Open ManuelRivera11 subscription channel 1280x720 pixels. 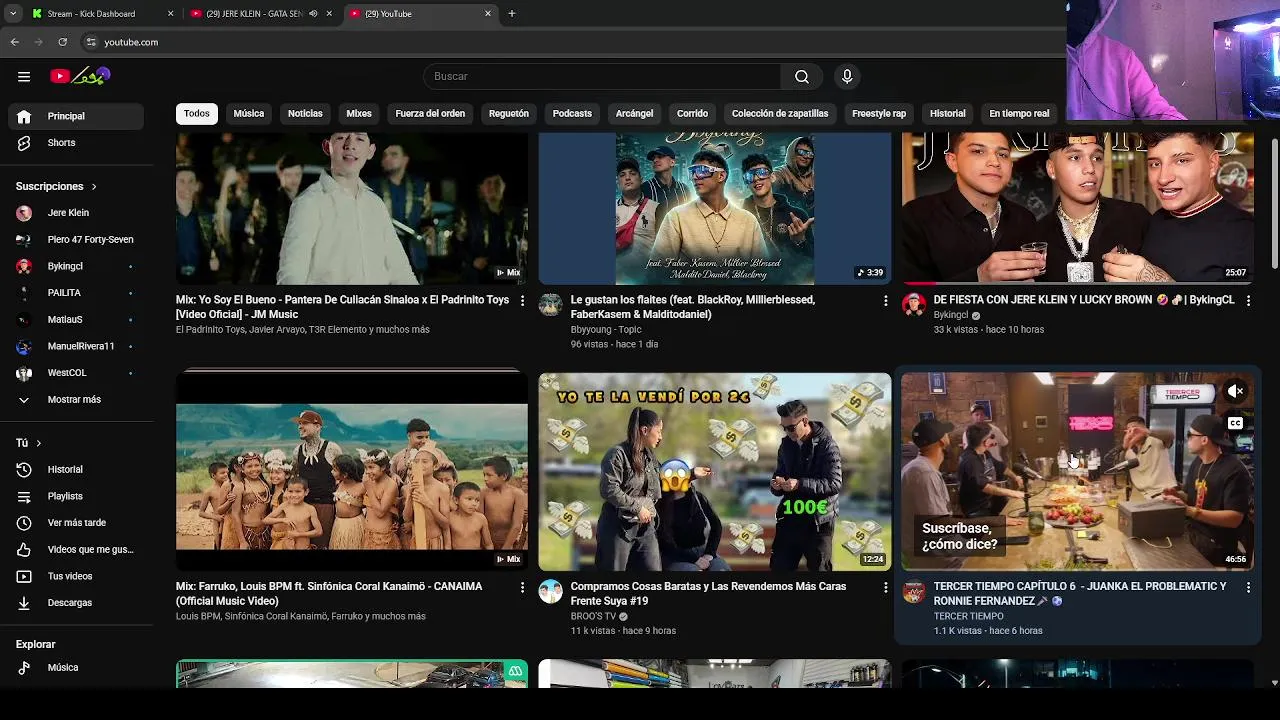click(76, 346)
